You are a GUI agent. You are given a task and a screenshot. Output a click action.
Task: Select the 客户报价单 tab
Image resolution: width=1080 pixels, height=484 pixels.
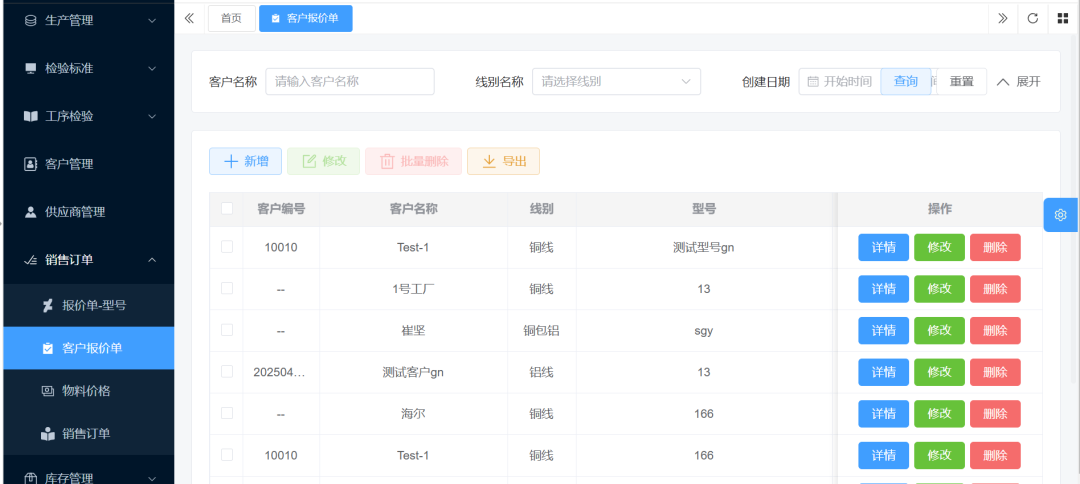[305, 18]
